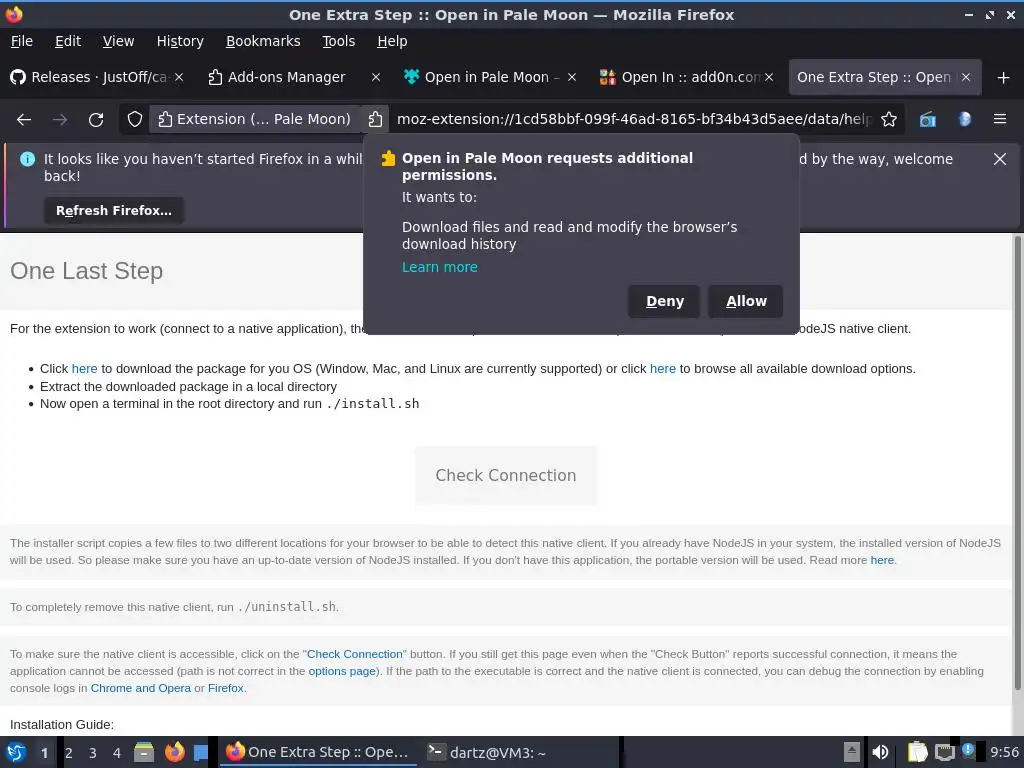Screen dimensions: 1024x768
Task: Click the taskbar clock
Action: (1004, 752)
